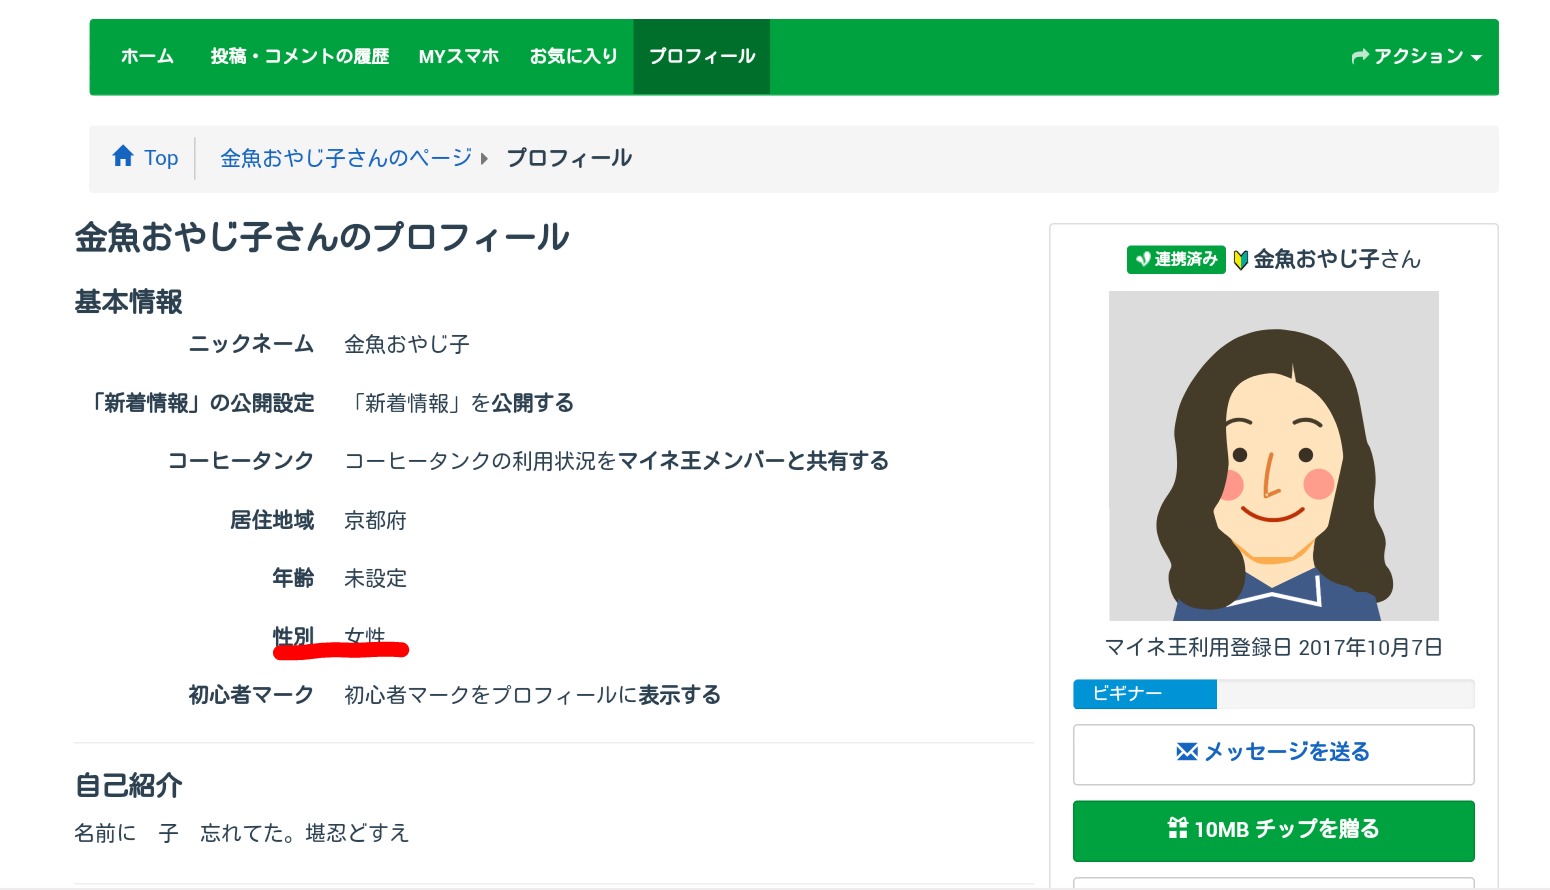This screenshot has width=1550, height=890.
Task: Open the ホーム tab
Action: click(147, 57)
